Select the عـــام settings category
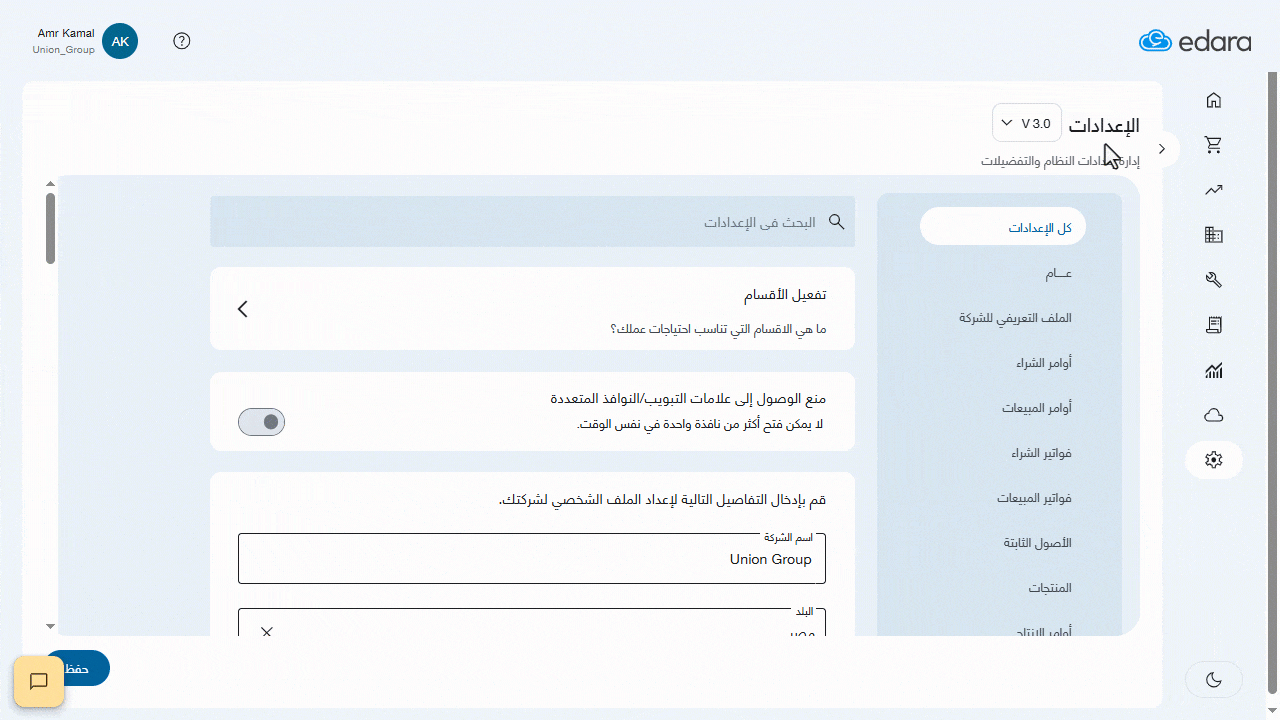 (1058, 273)
